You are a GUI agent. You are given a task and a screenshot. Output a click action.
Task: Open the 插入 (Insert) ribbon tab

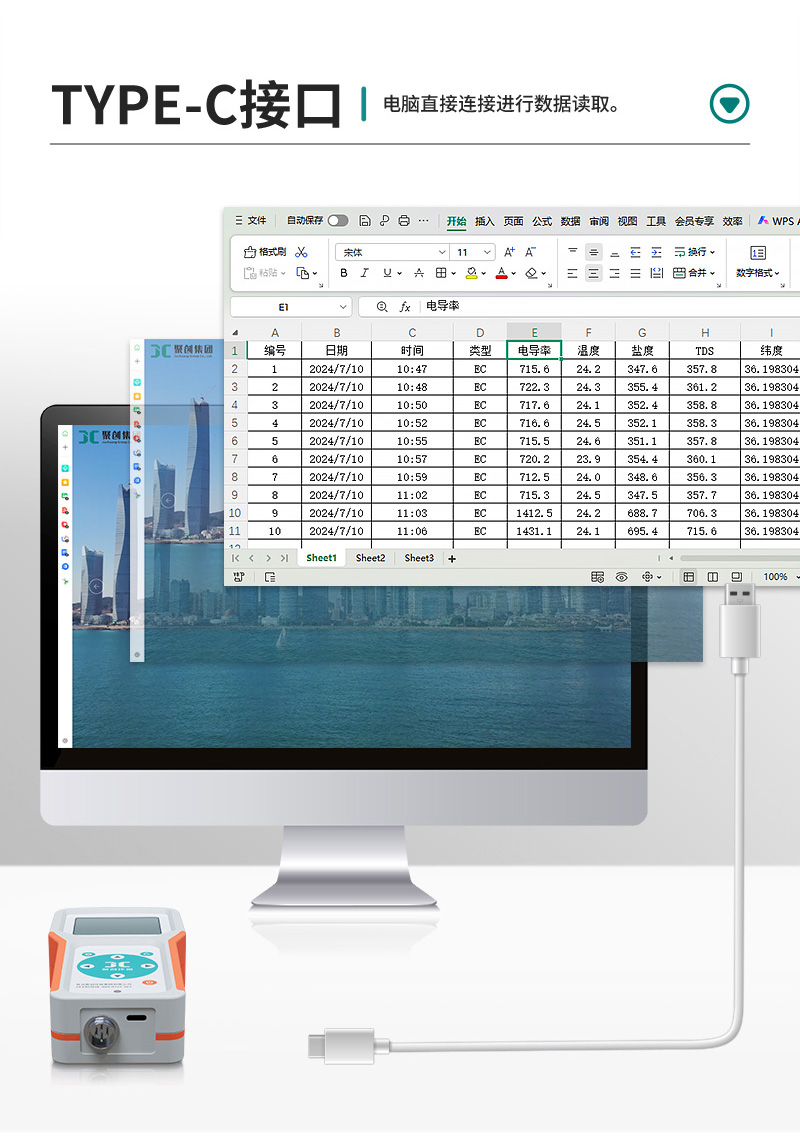point(484,221)
